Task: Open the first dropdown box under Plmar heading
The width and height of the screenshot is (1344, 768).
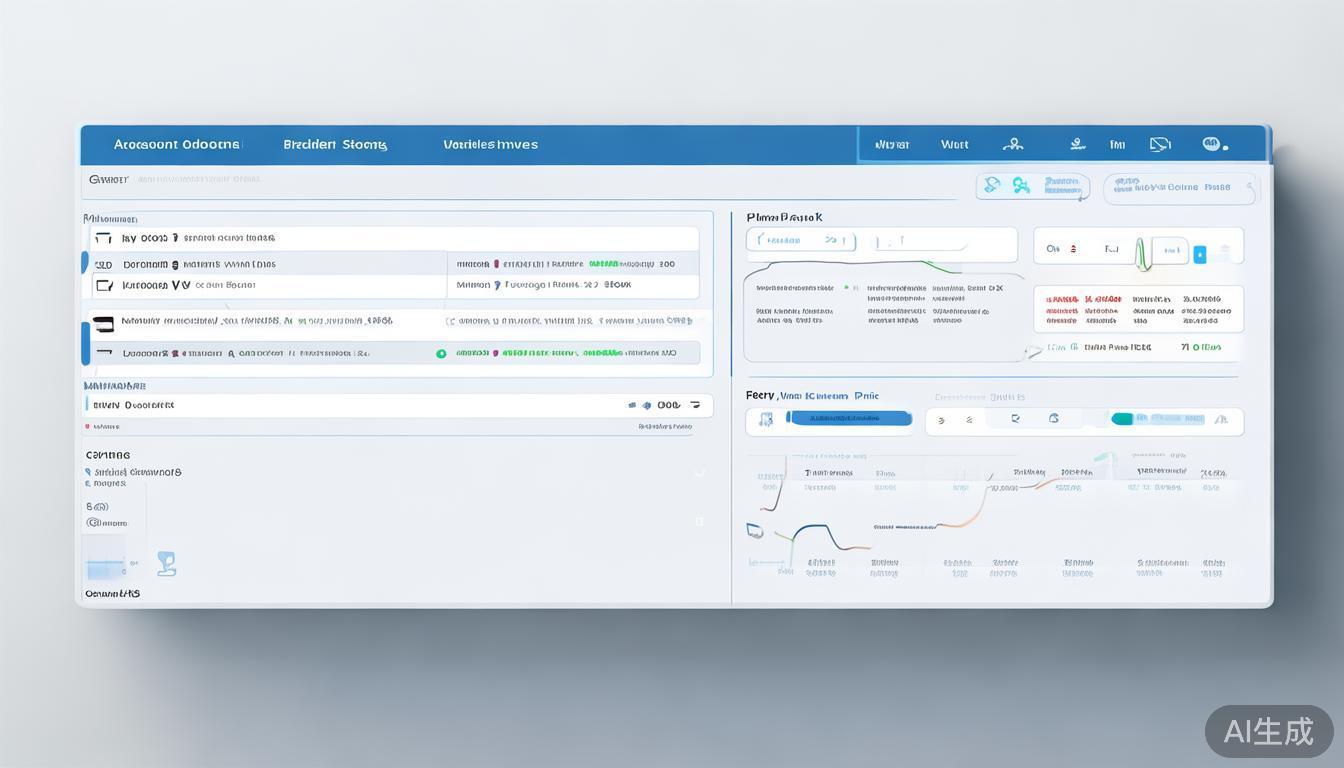Action: (800, 241)
